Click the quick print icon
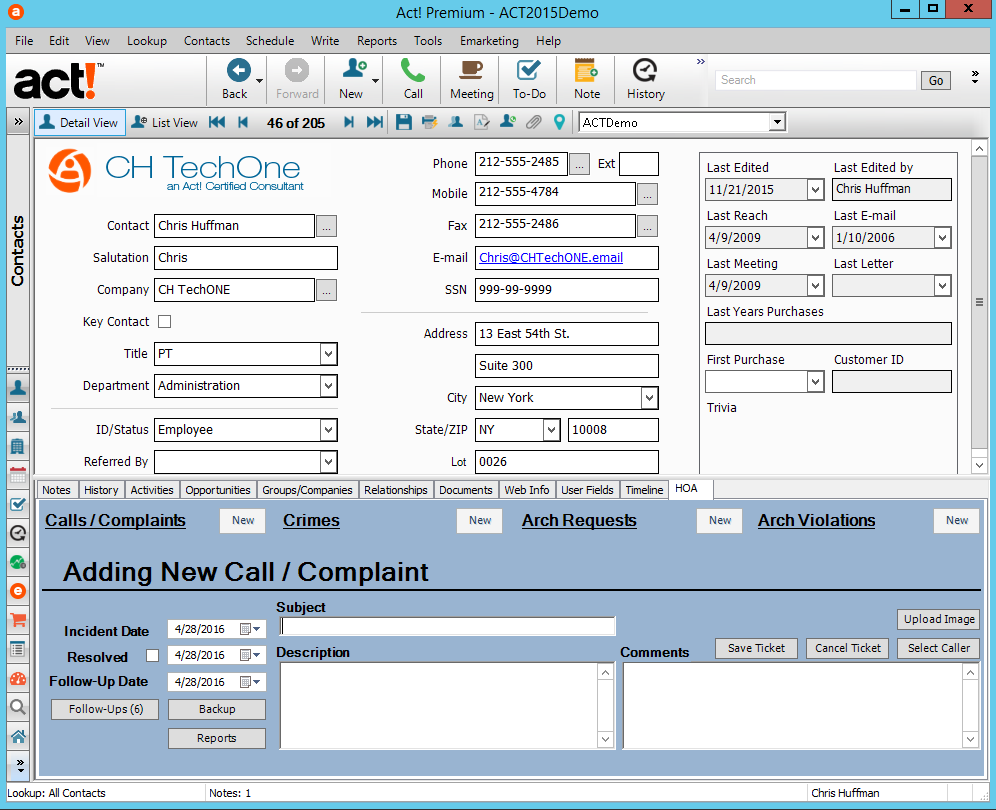 coord(430,122)
